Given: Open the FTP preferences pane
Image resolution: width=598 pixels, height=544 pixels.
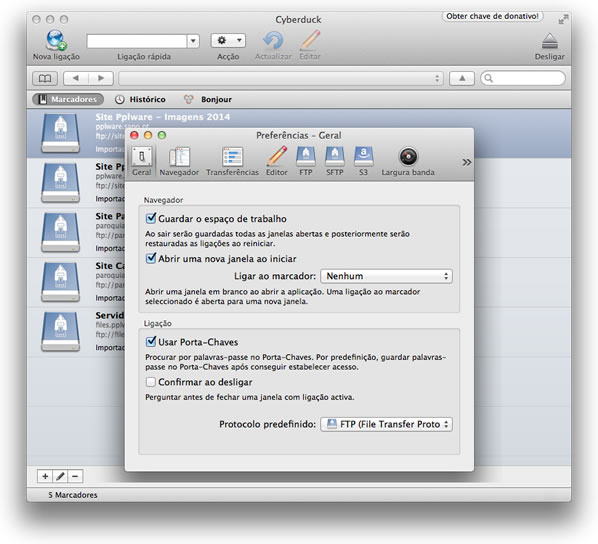Looking at the screenshot, I should tap(306, 161).
